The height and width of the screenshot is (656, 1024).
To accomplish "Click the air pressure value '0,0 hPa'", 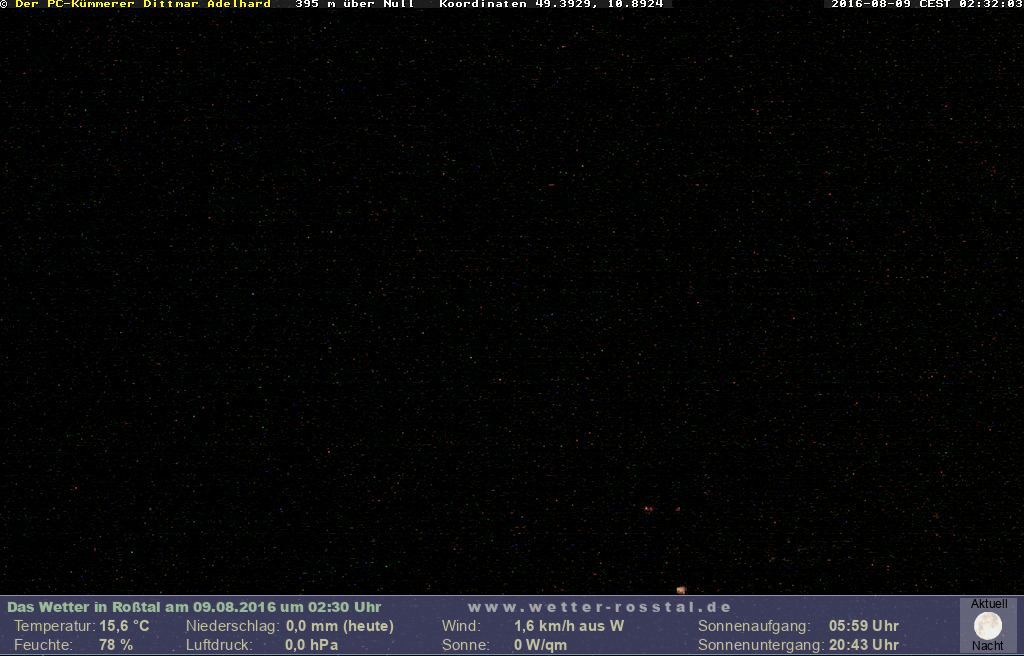I will tap(312, 645).
